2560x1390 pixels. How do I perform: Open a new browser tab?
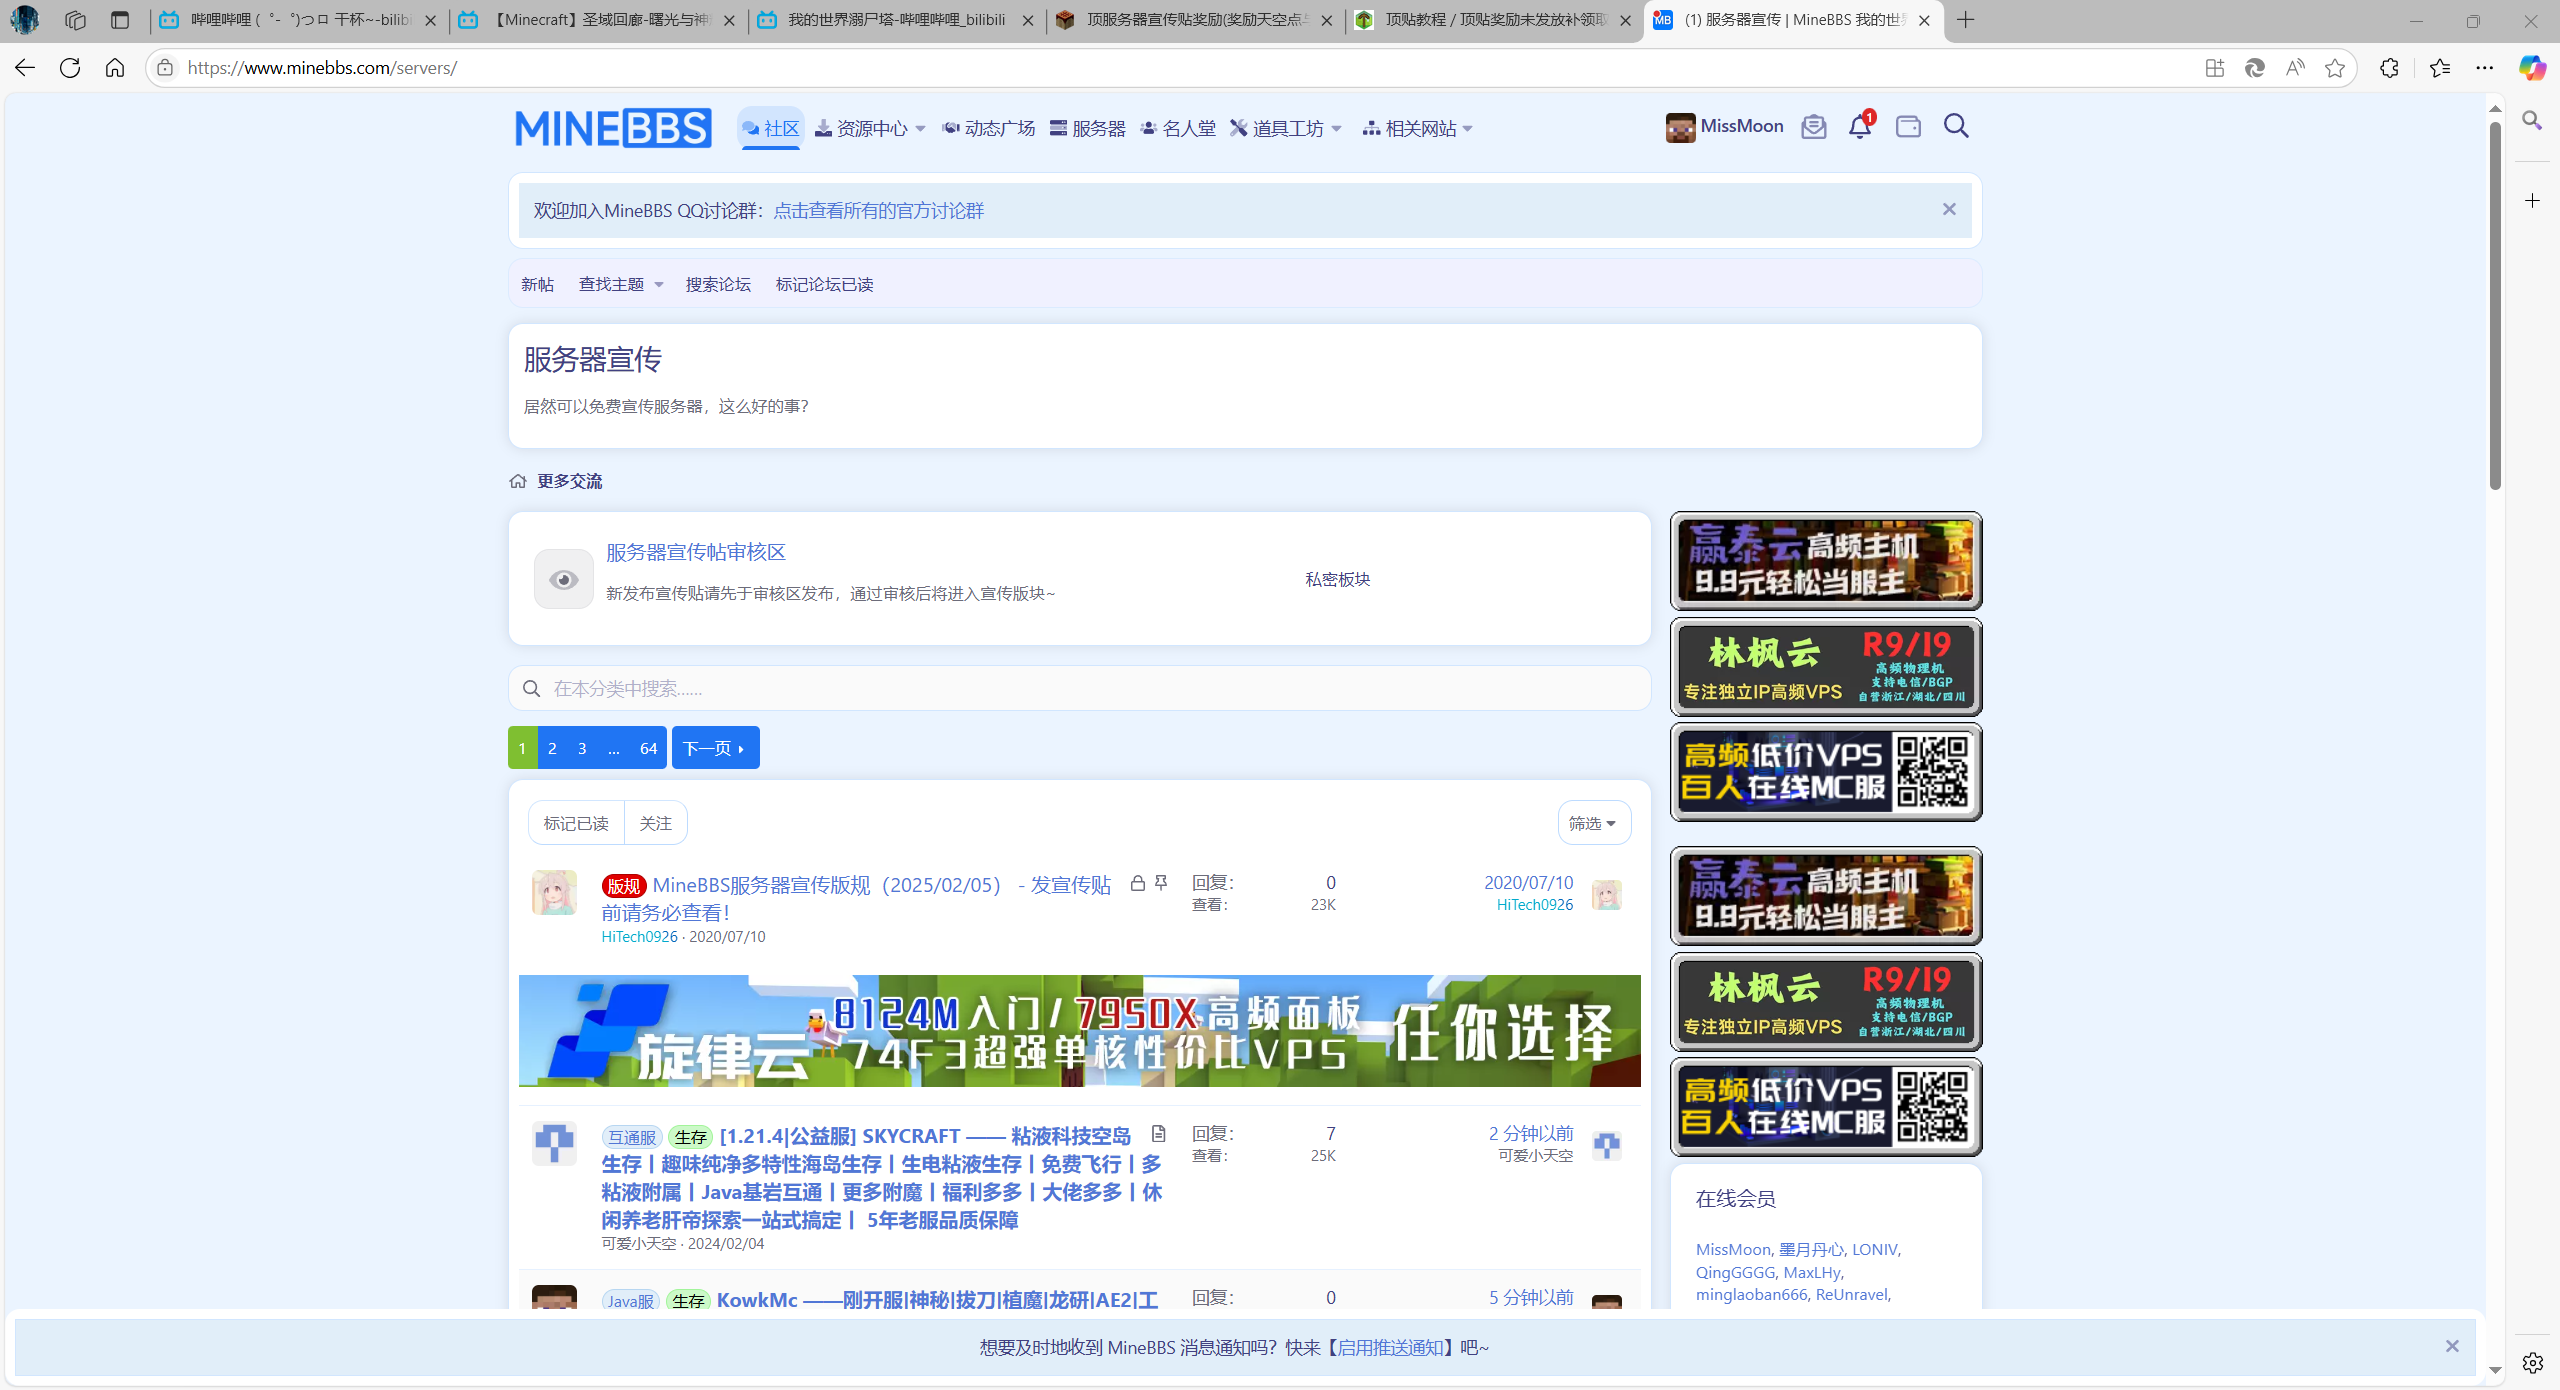pos(1966,20)
